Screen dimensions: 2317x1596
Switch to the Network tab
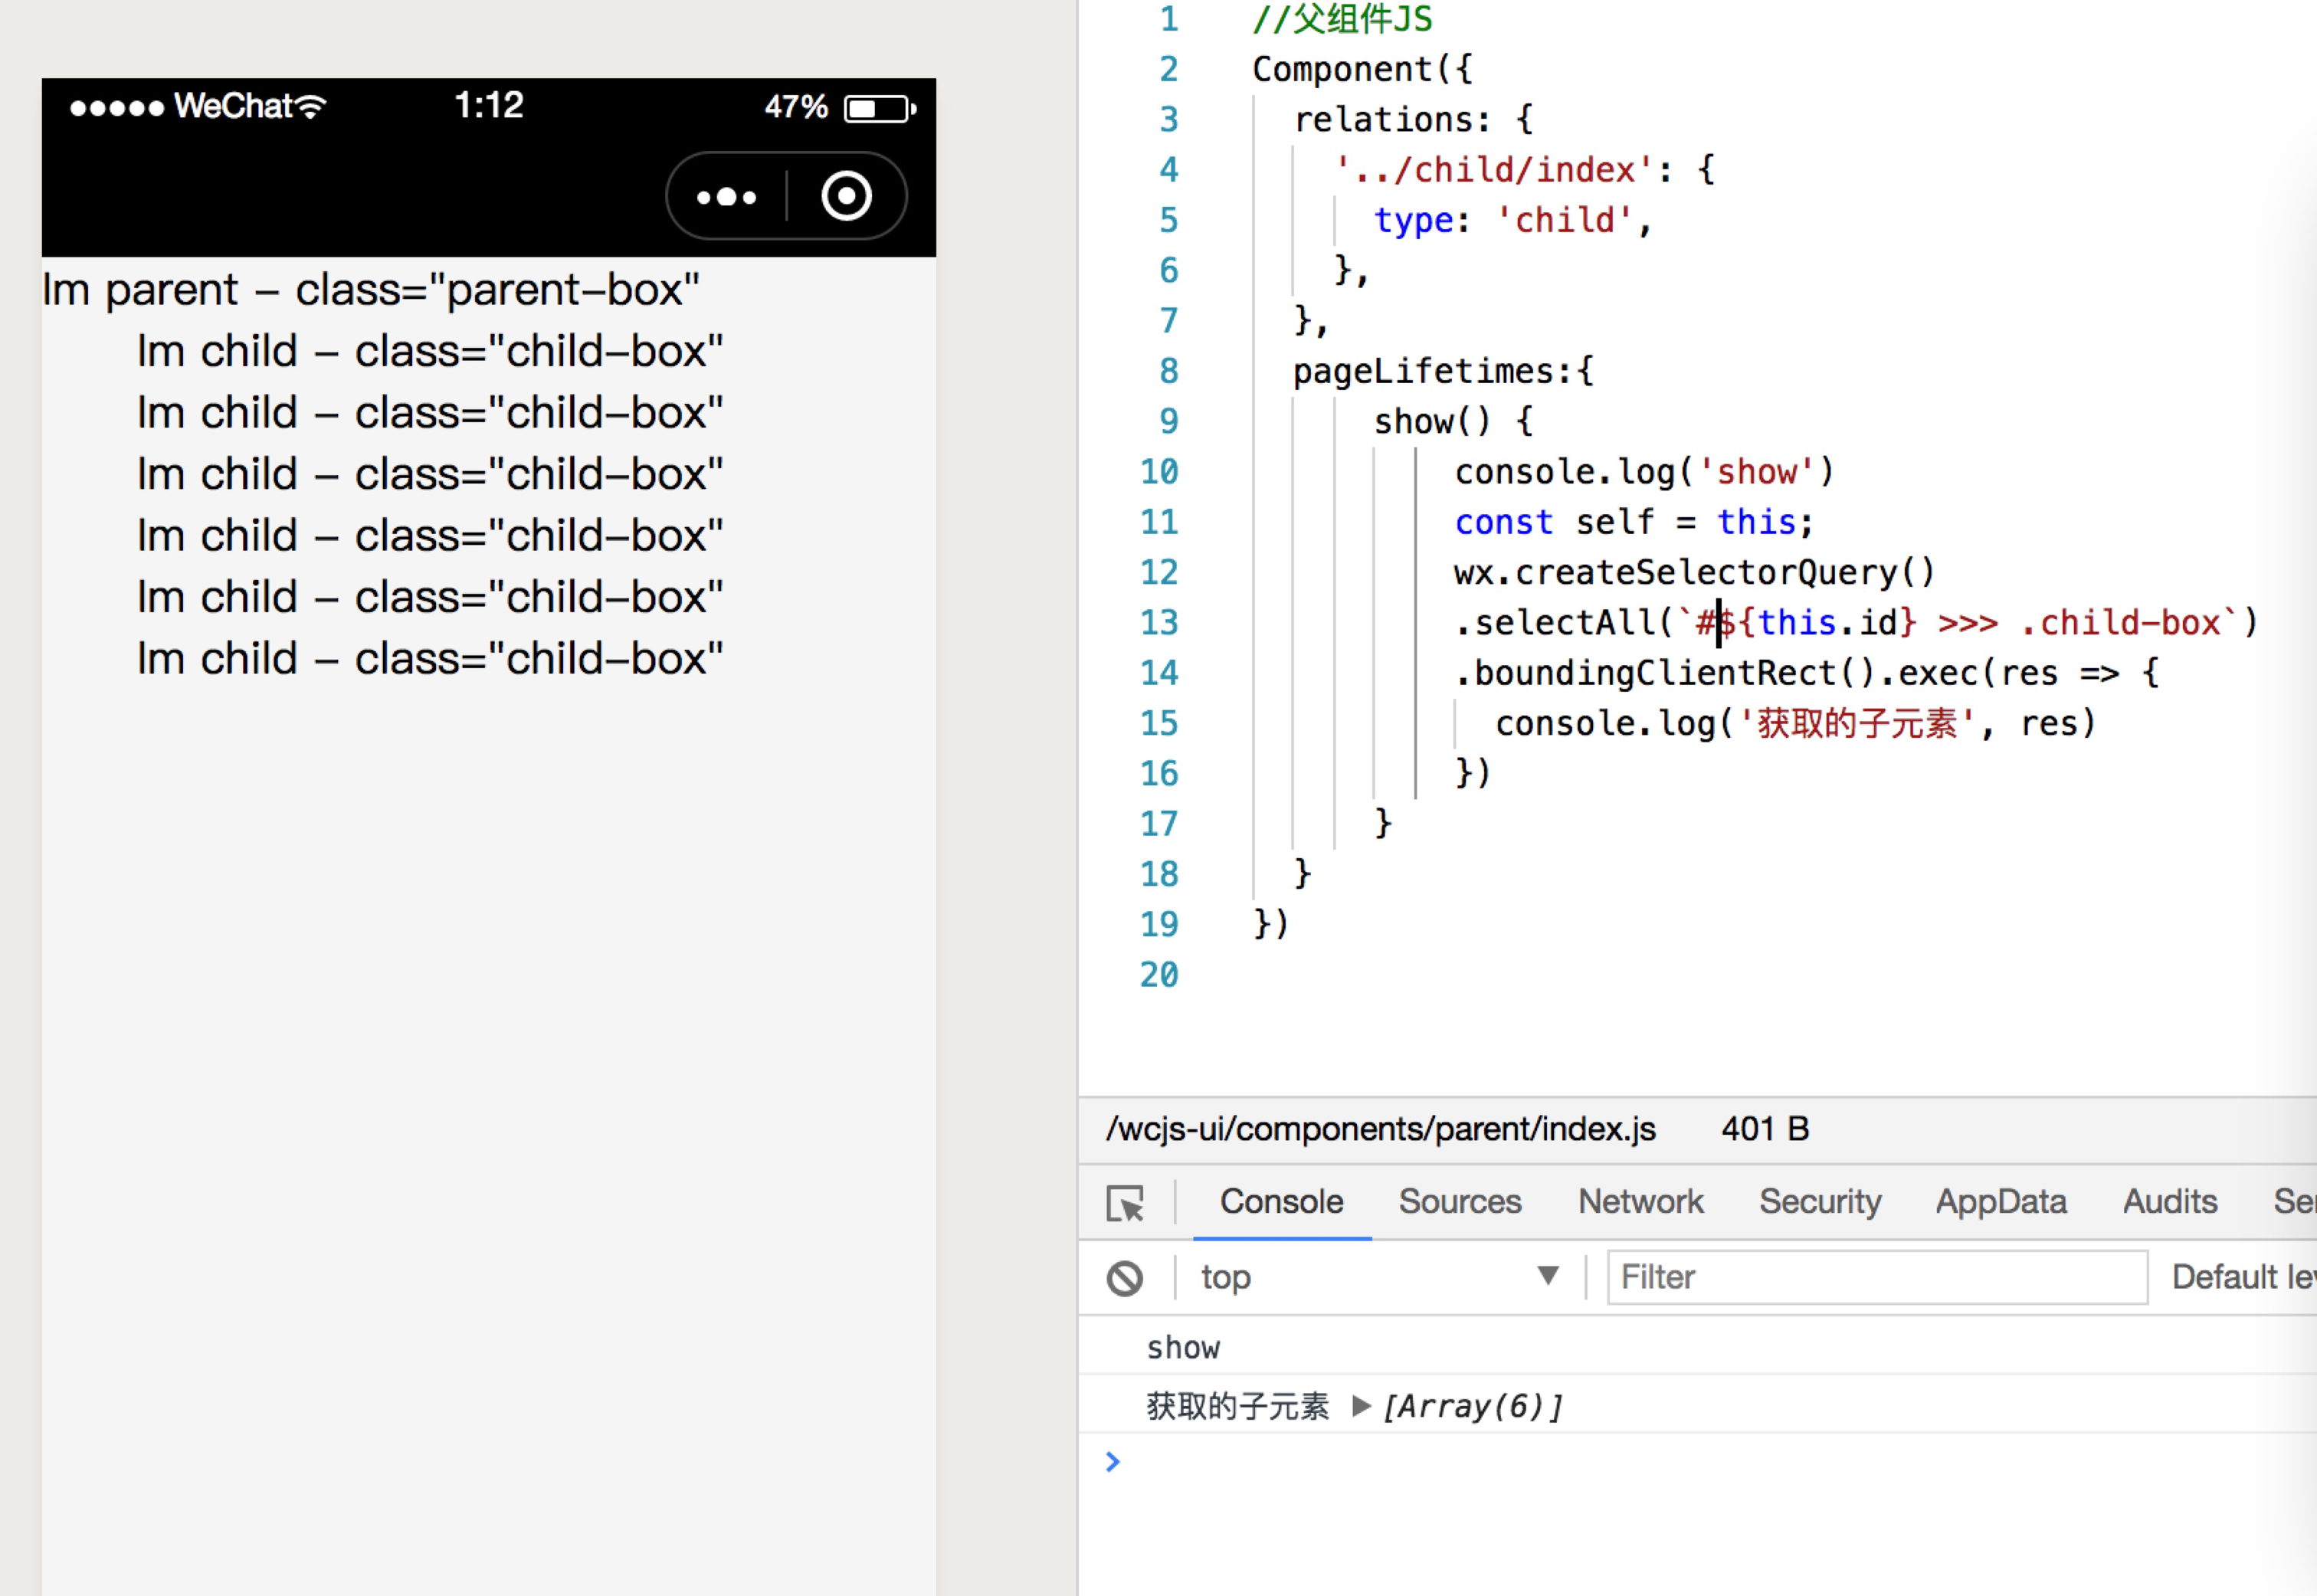(x=1640, y=1201)
